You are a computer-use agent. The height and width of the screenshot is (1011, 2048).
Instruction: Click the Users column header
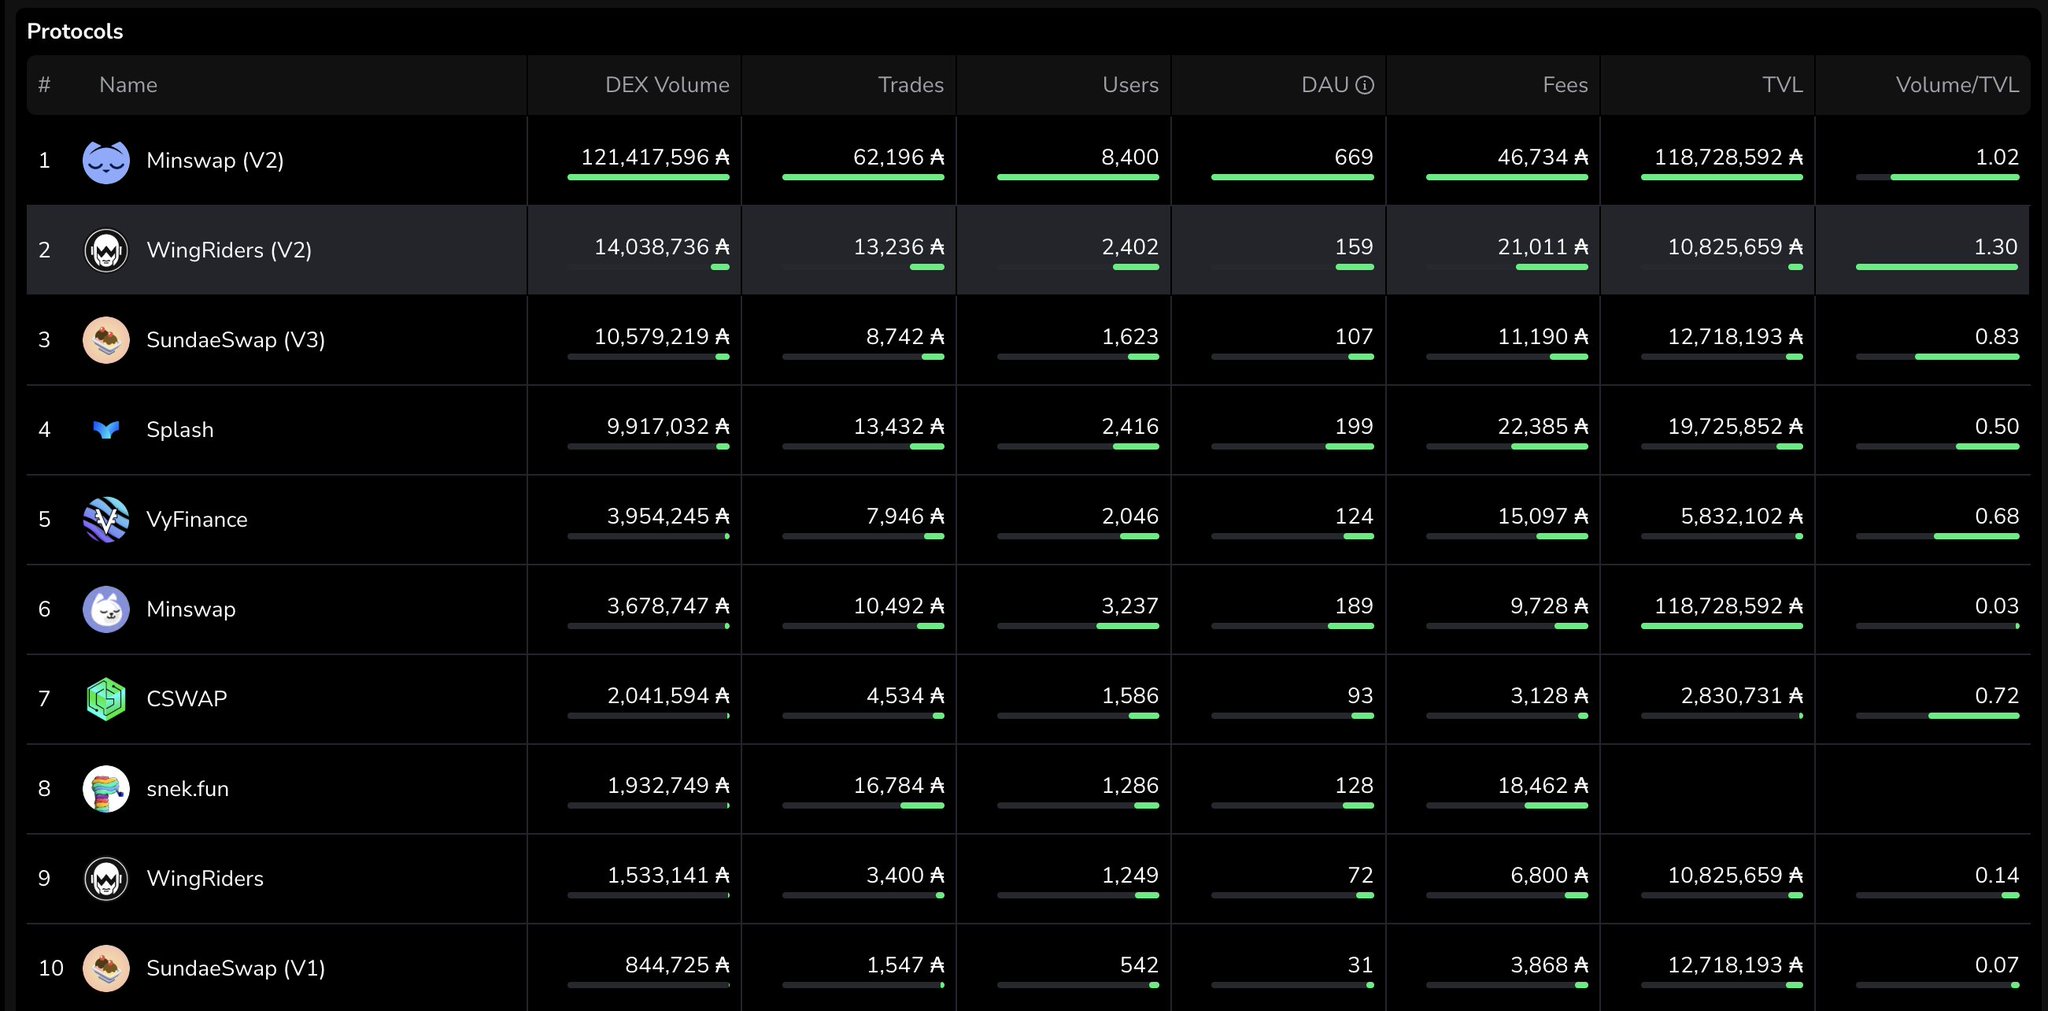click(x=1130, y=85)
